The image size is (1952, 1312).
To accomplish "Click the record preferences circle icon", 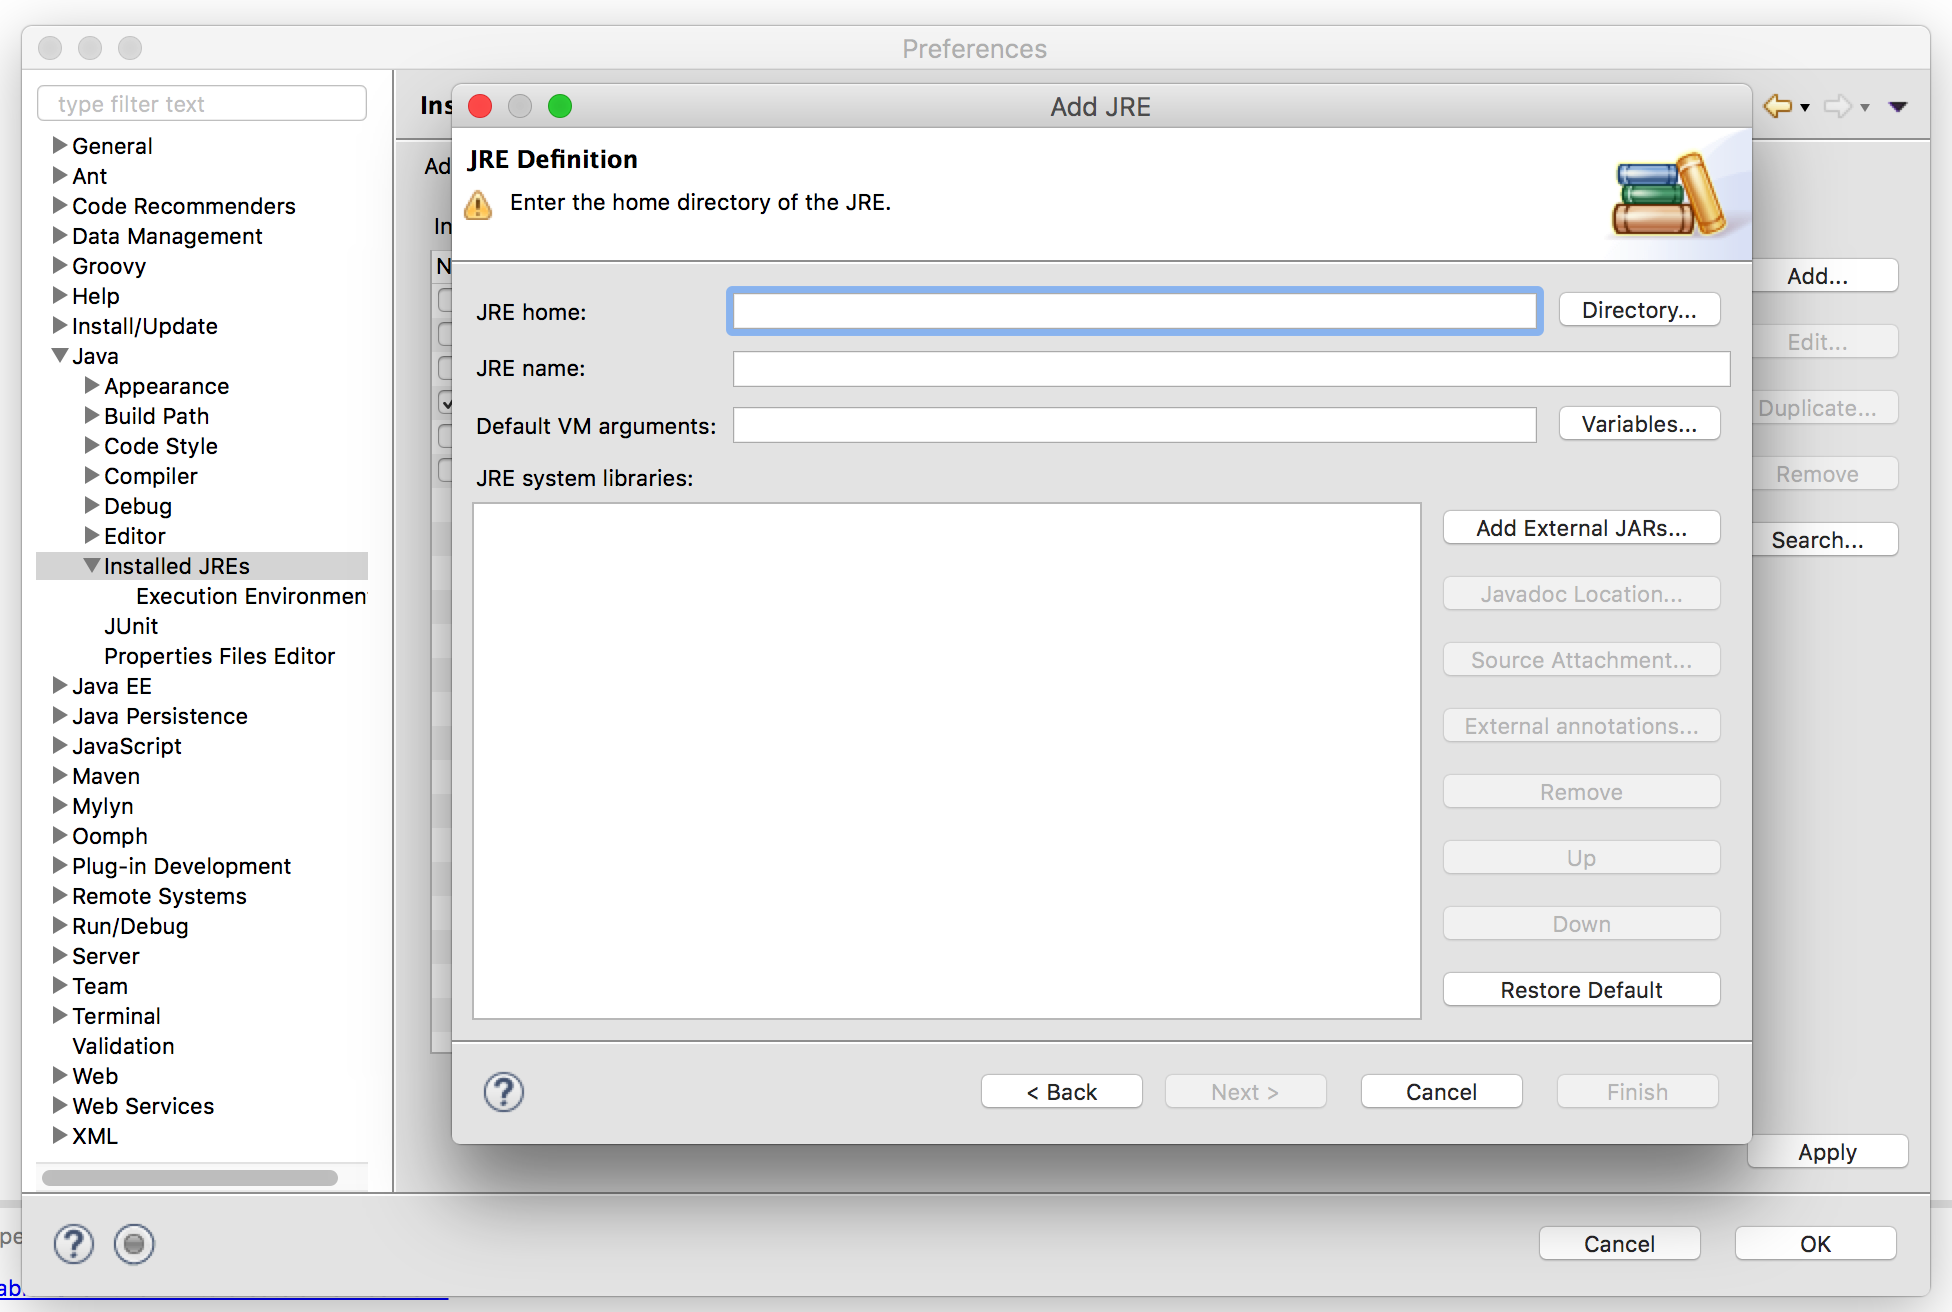I will 134,1244.
